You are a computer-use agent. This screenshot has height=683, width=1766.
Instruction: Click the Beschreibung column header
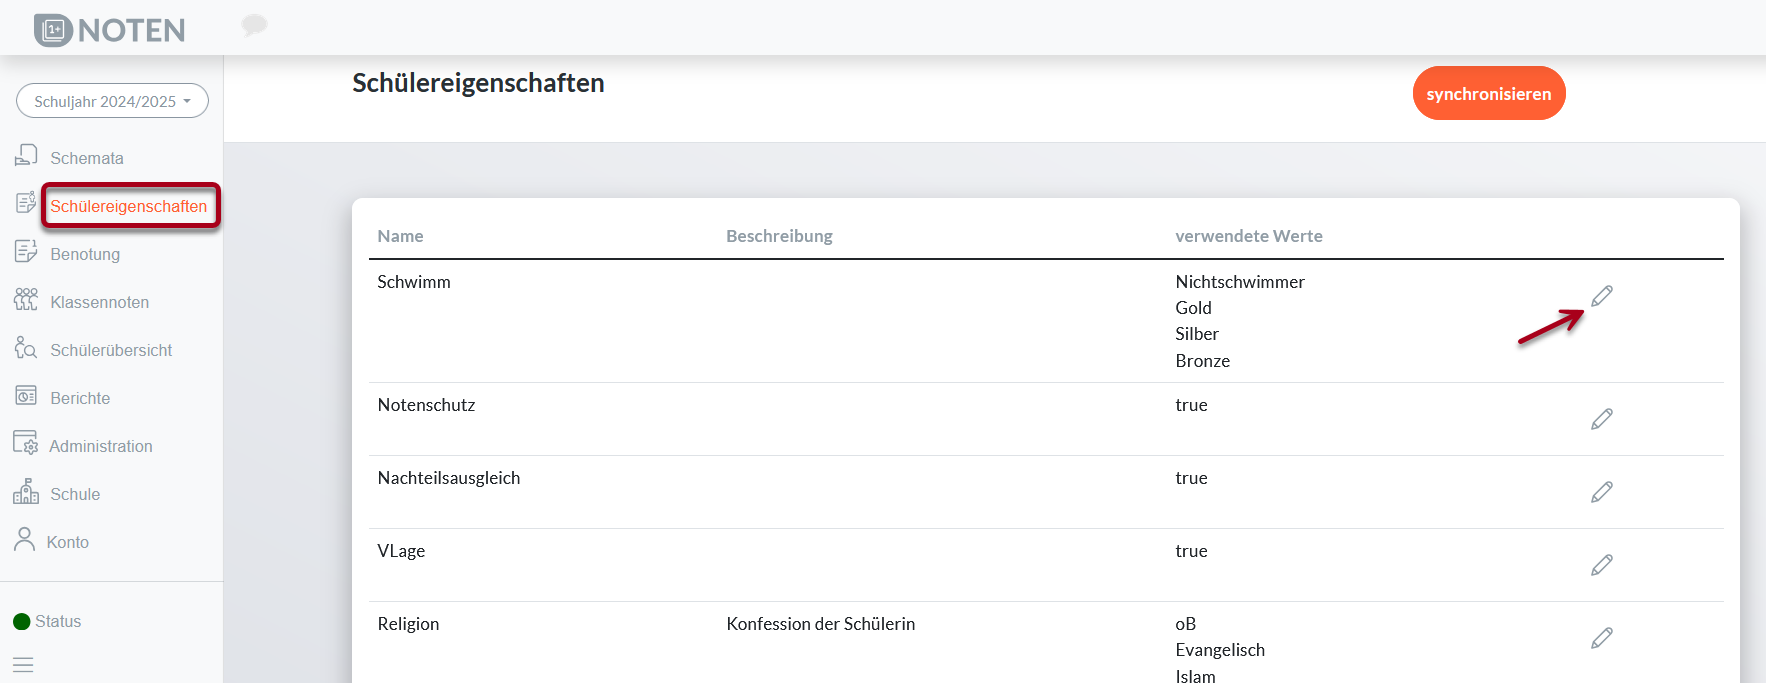click(779, 236)
